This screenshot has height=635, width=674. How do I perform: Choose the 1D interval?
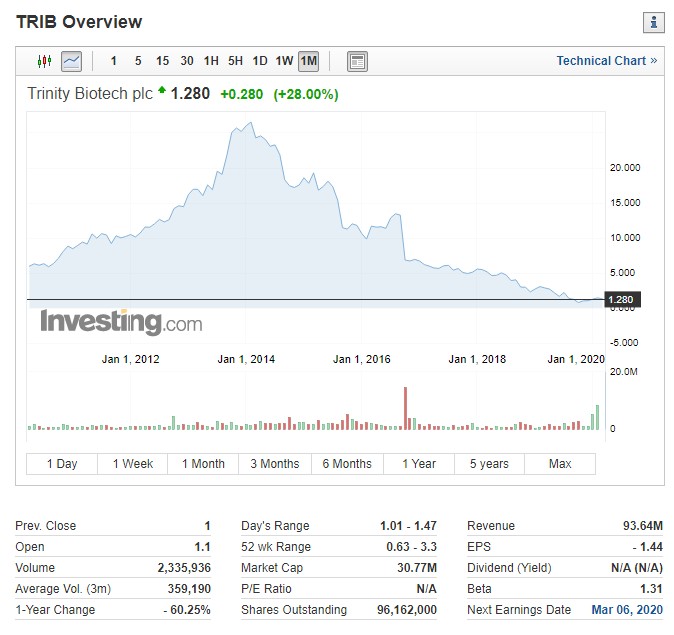click(x=260, y=61)
